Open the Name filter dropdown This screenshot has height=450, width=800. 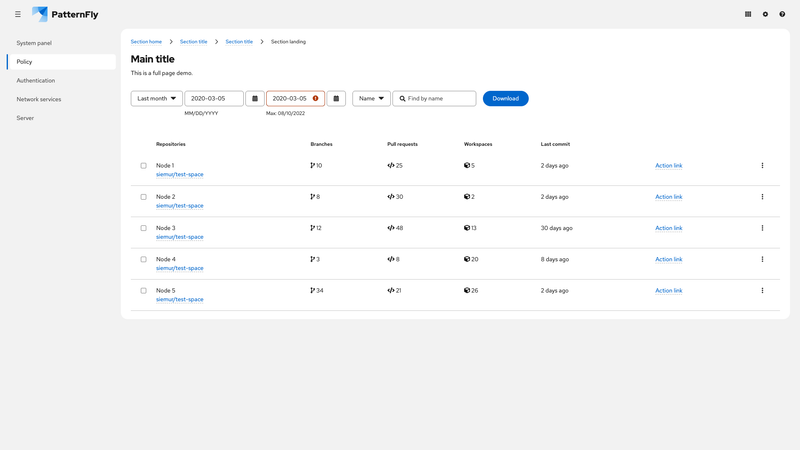click(x=371, y=99)
